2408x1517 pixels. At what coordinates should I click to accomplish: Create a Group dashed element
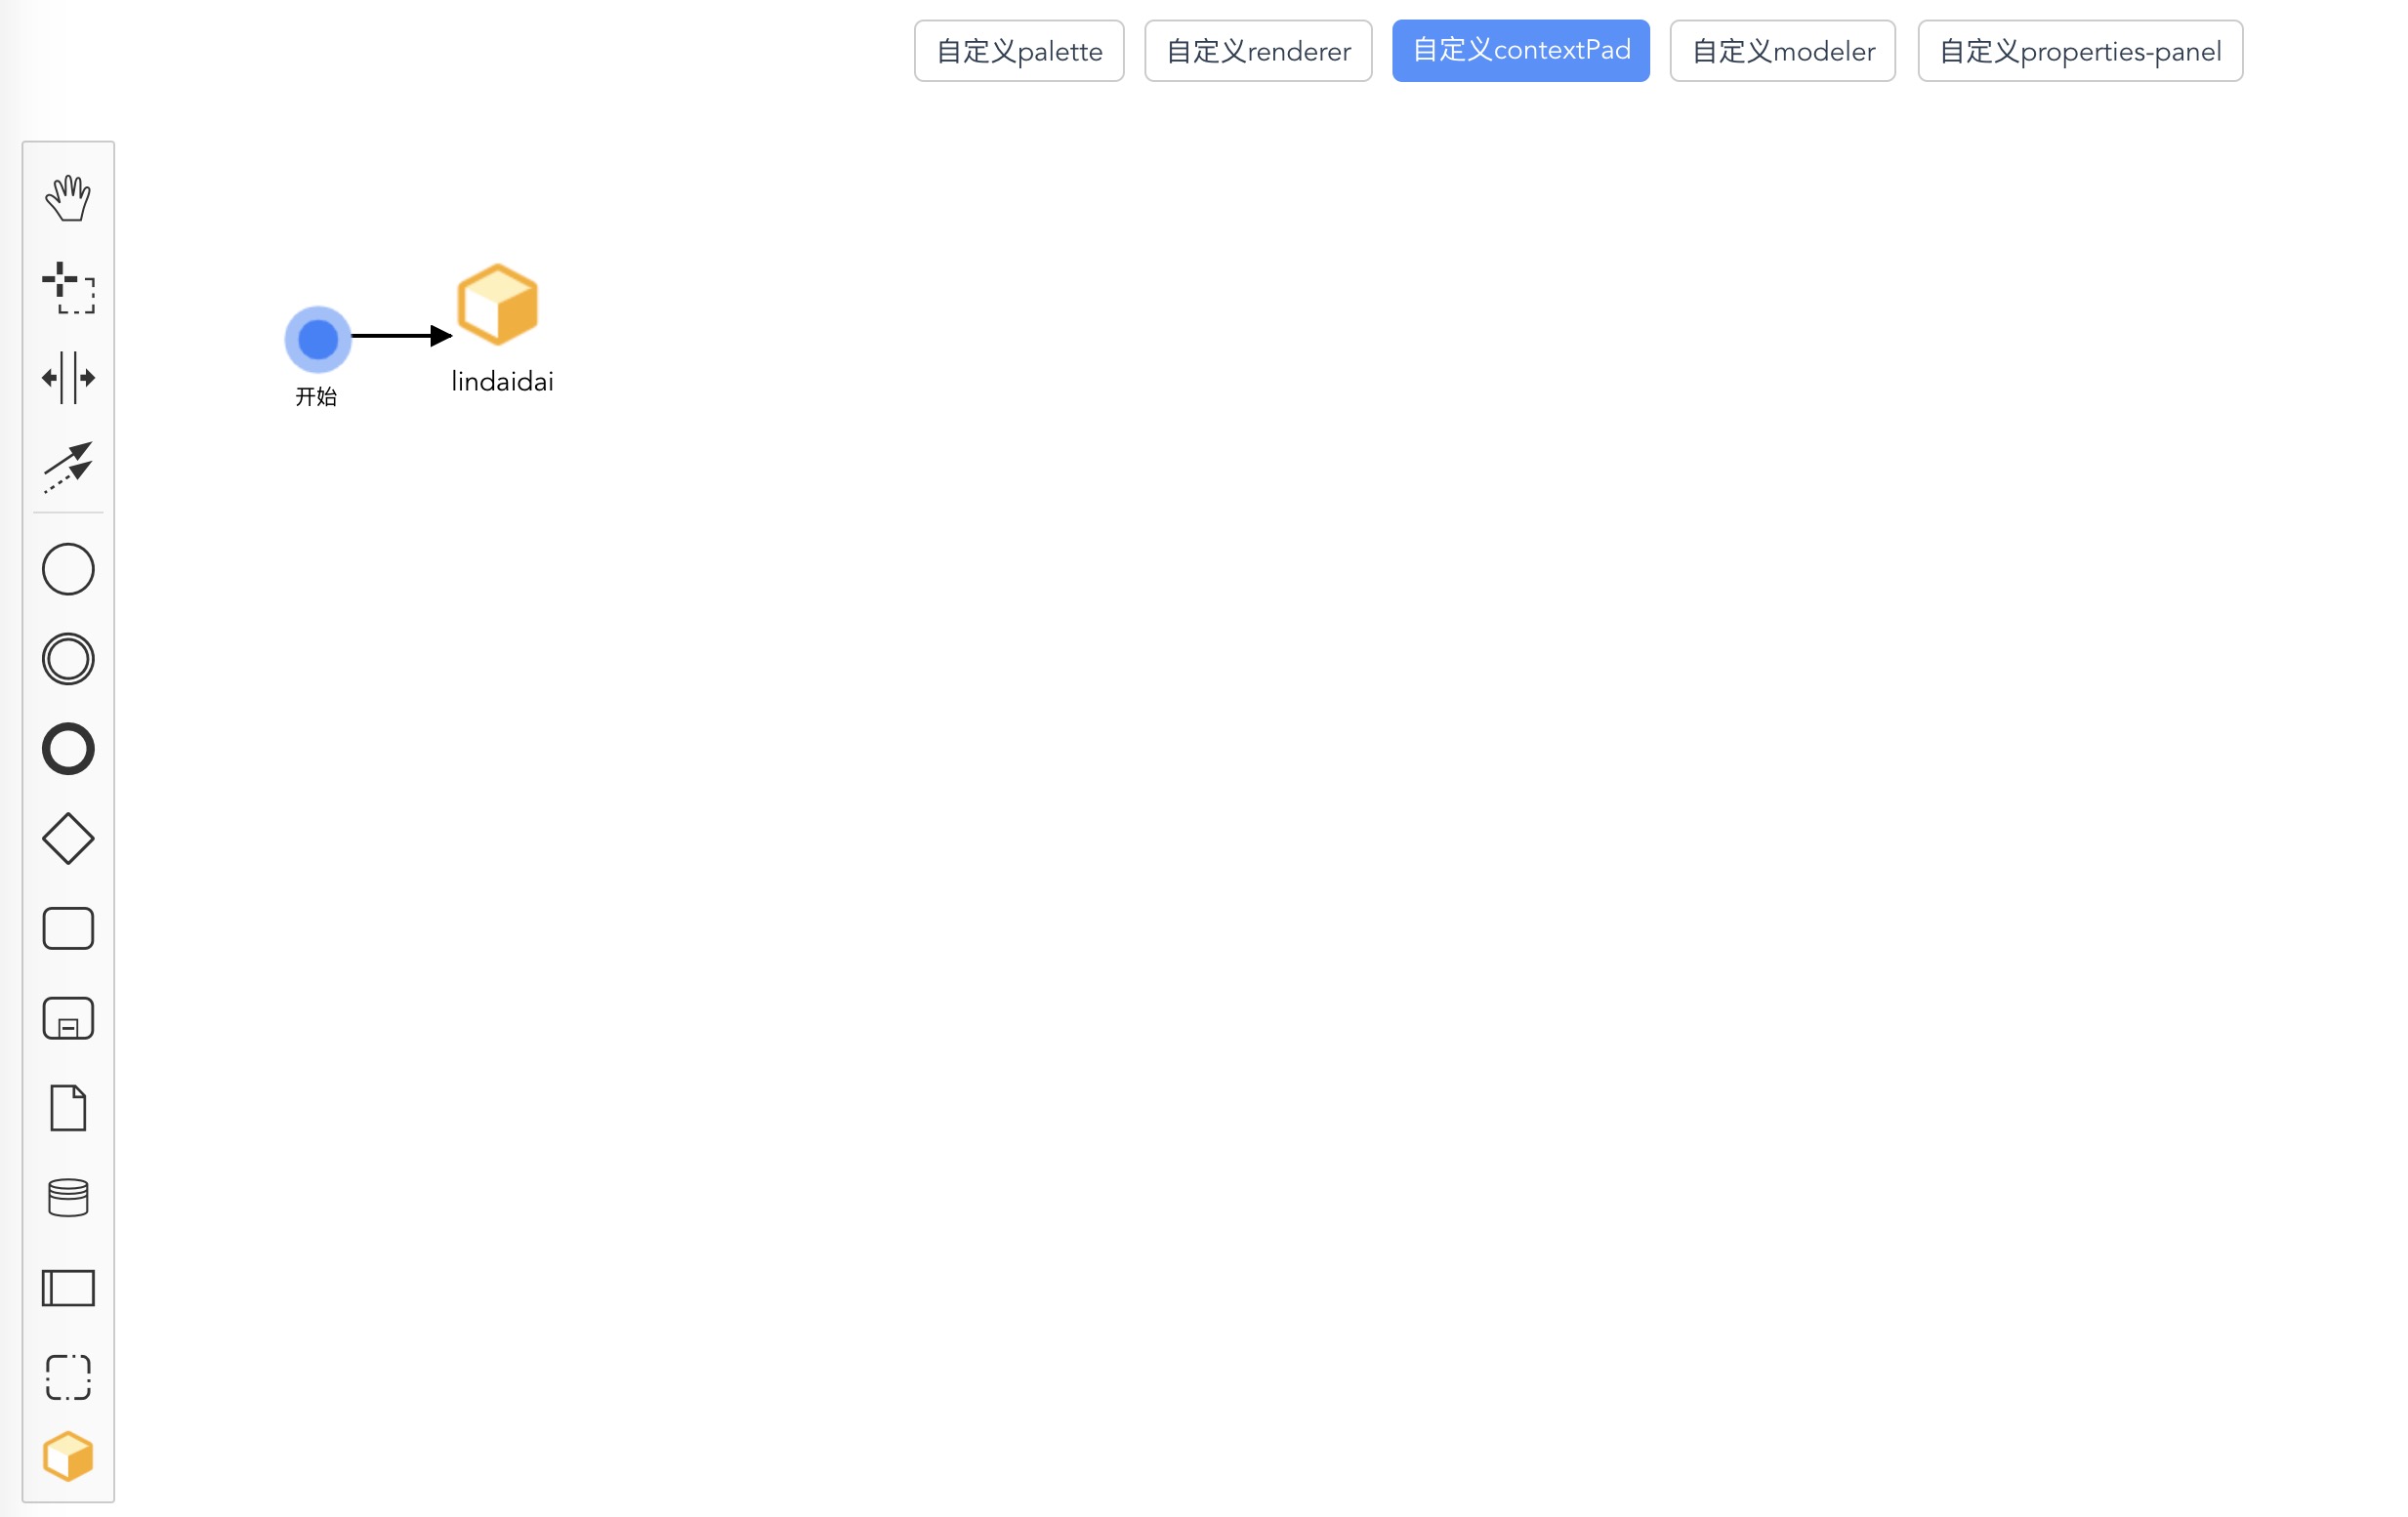pyautogui.click(x=68, y=1377)
